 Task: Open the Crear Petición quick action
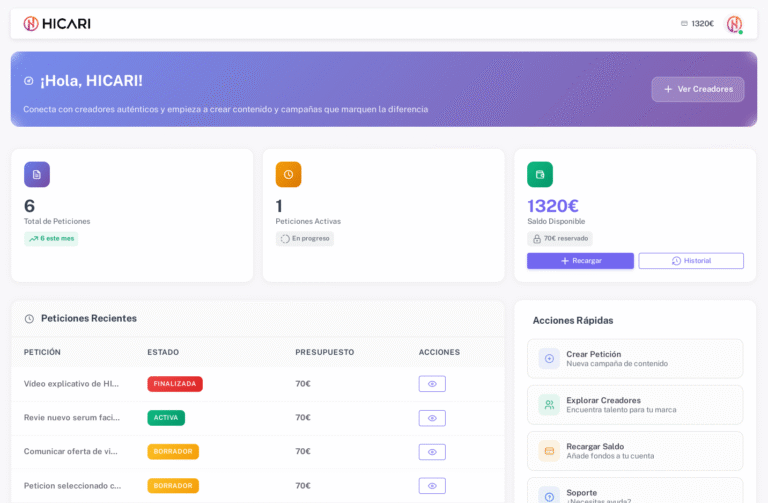pyautogui.click(x=635, y=359)
